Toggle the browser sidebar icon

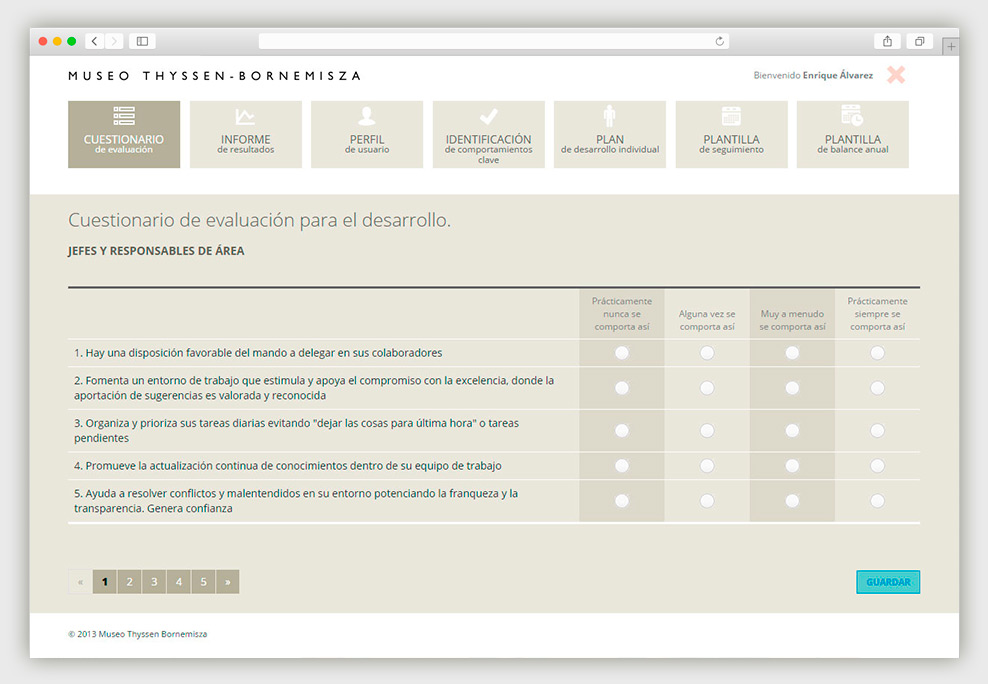tap(142, 41)
